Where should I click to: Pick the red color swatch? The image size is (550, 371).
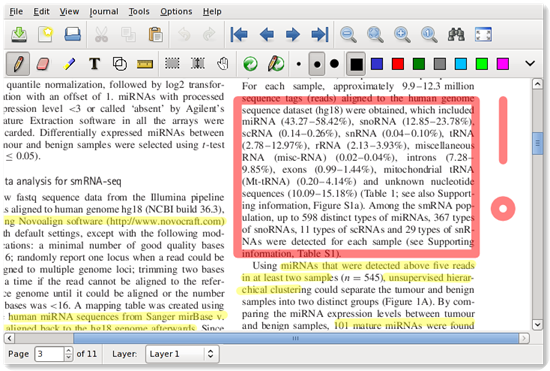398,64
